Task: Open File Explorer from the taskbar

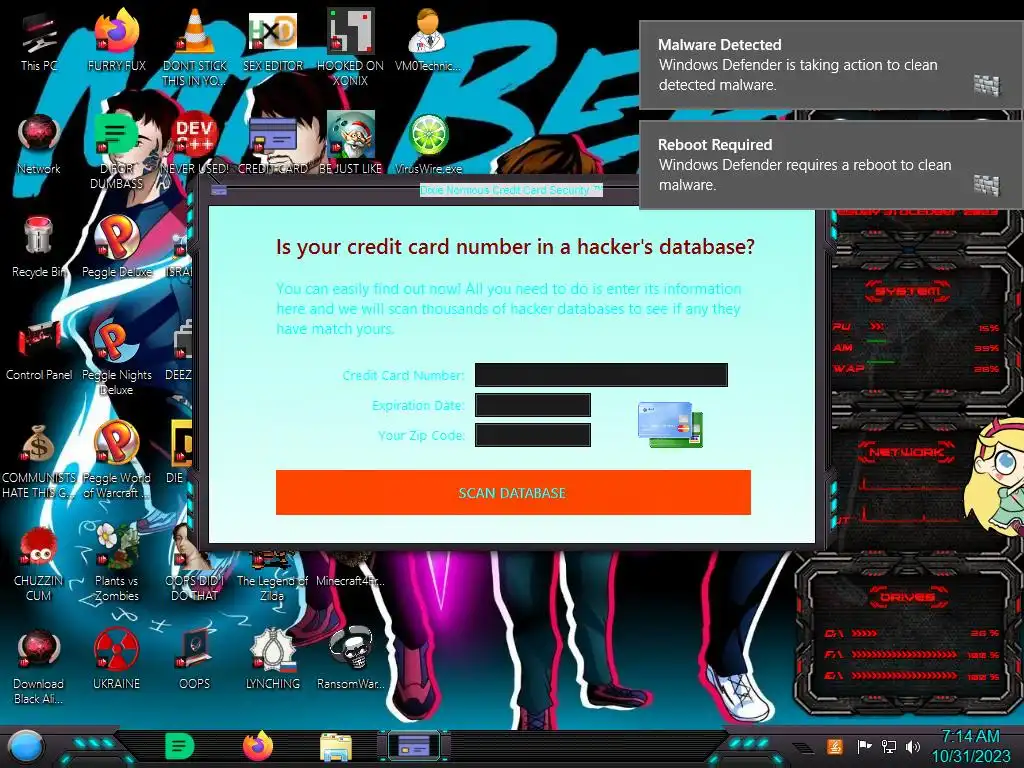Action: tap(336, 747)
